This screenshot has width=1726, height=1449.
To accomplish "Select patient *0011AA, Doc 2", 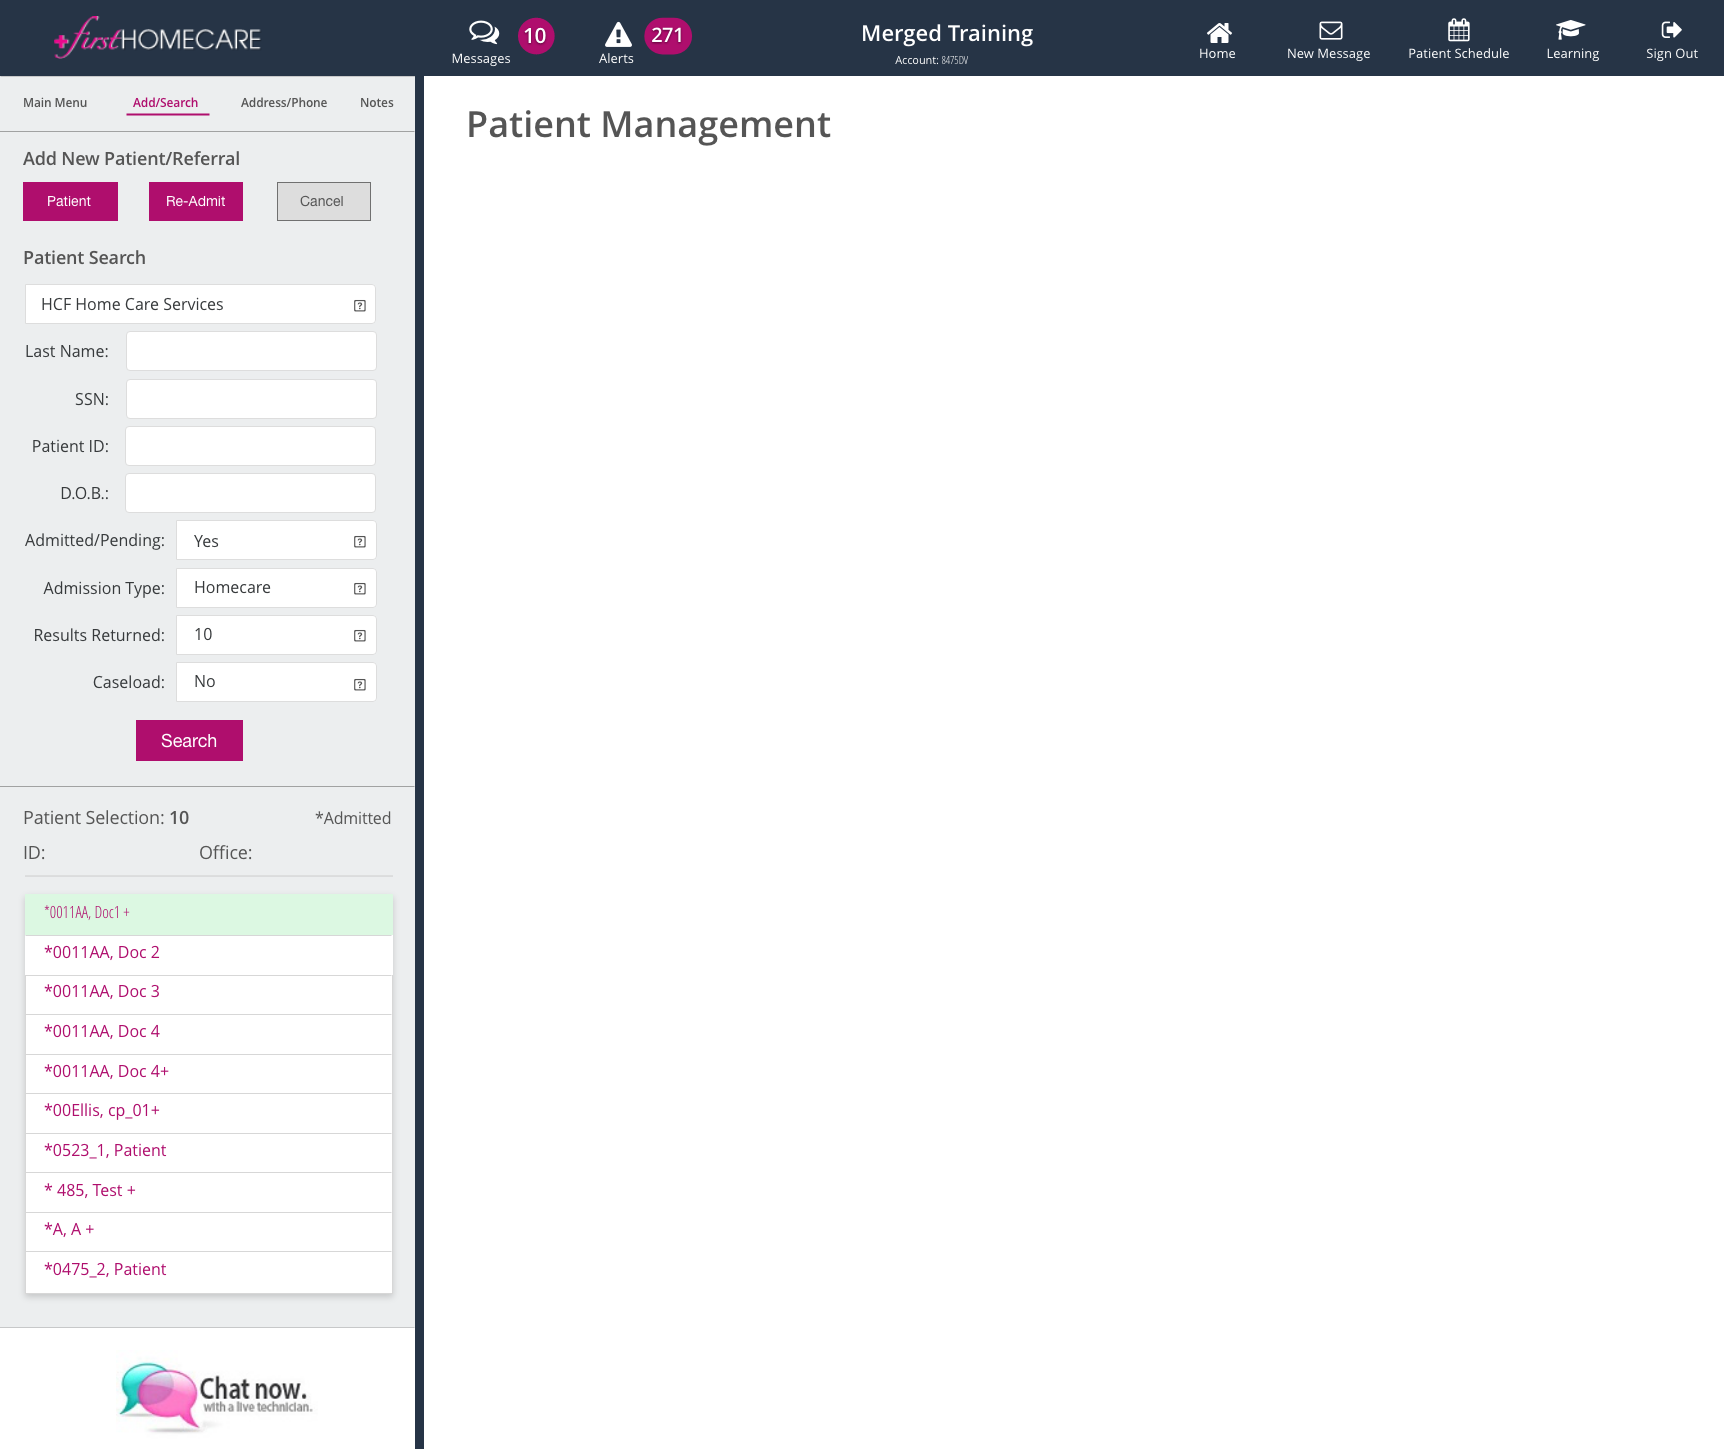I will [x=209, y=955].
